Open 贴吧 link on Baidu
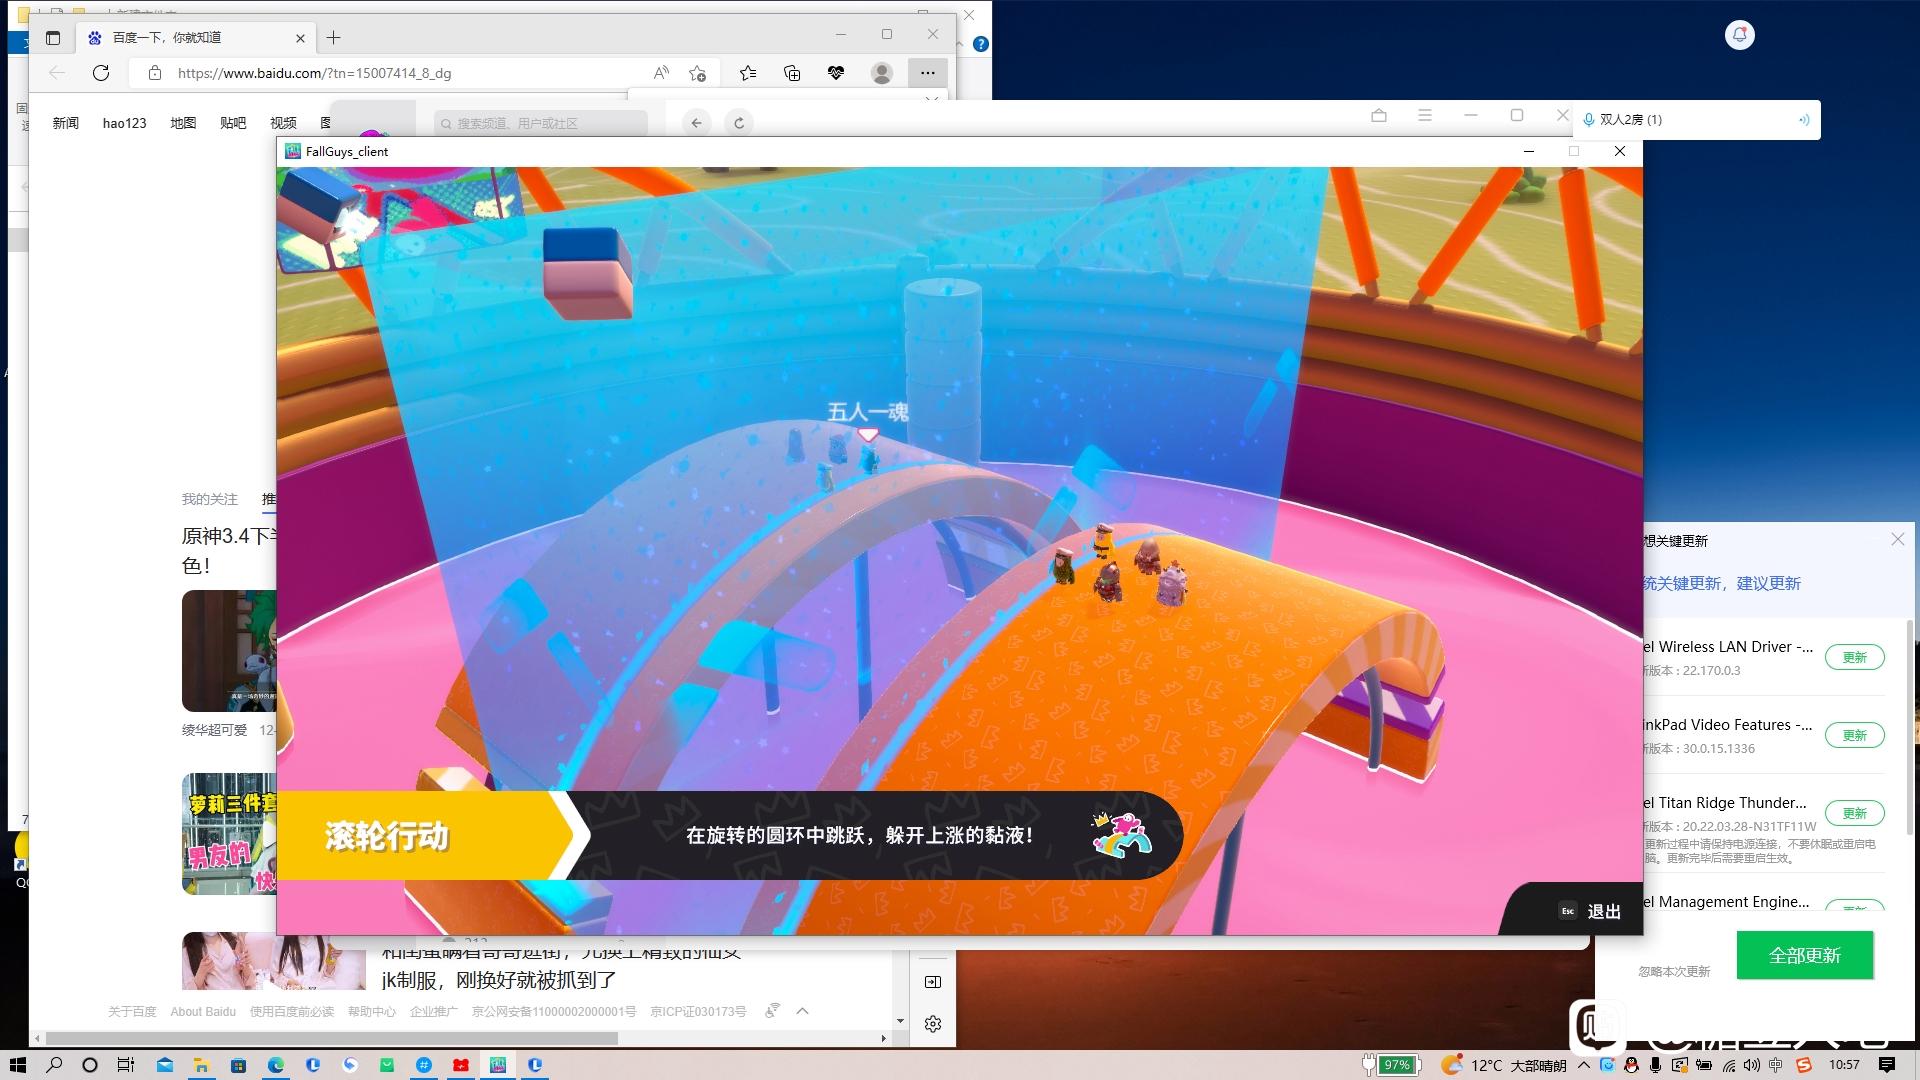This screenshot has width=1920, height=1080. 233,123
